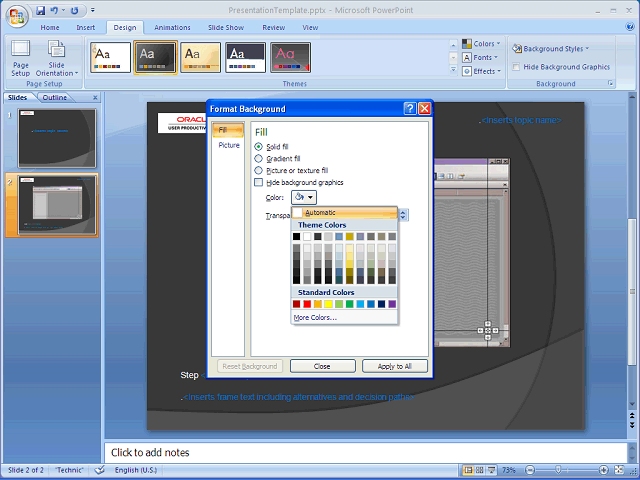Click Apply to All button

click(395, 366)
